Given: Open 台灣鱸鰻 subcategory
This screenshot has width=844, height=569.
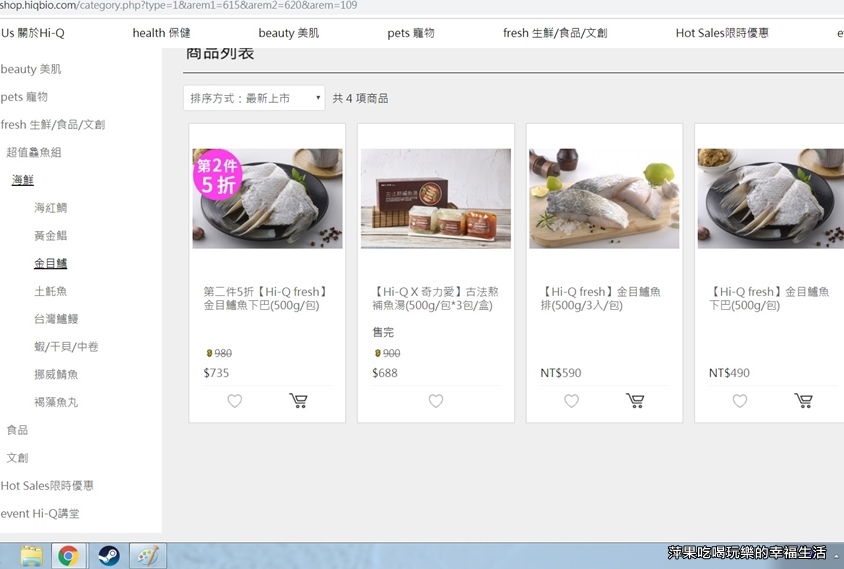Looking at the screenshot, I should coord(56,319).
